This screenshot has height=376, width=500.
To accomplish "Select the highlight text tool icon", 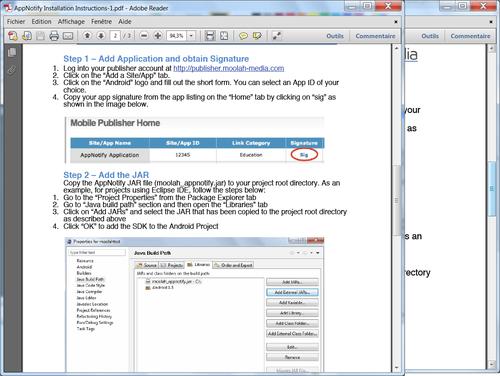I will tap(257, 36).
